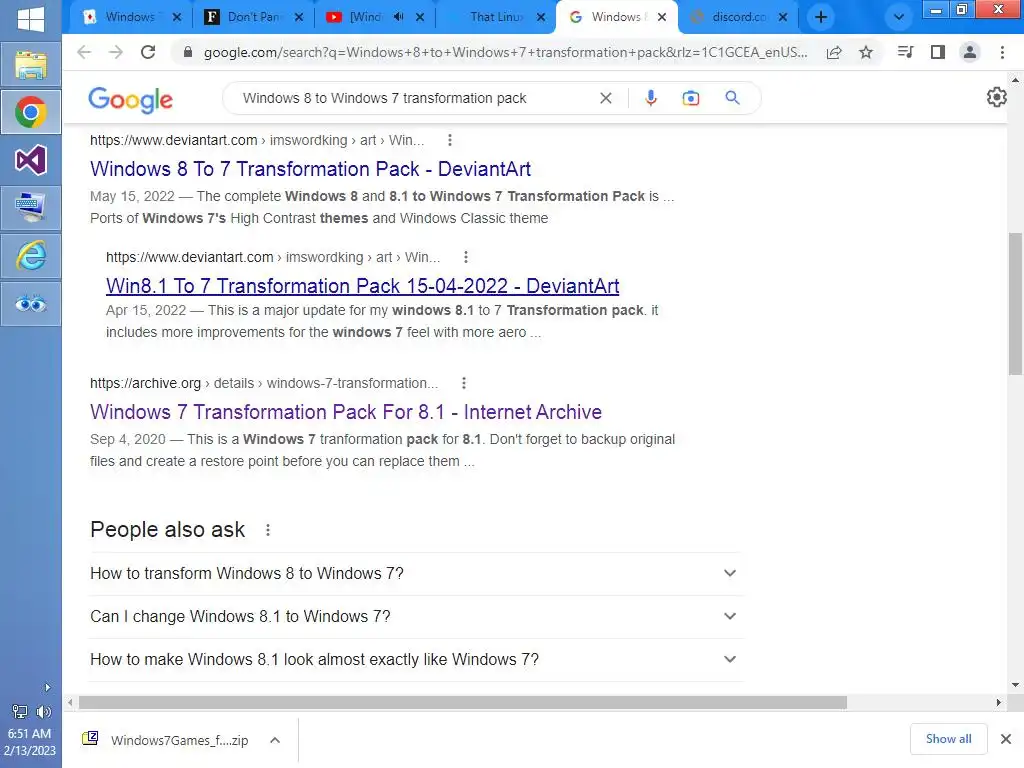
Task: Switch to the discord.com tab
Action: coord(738,17)
